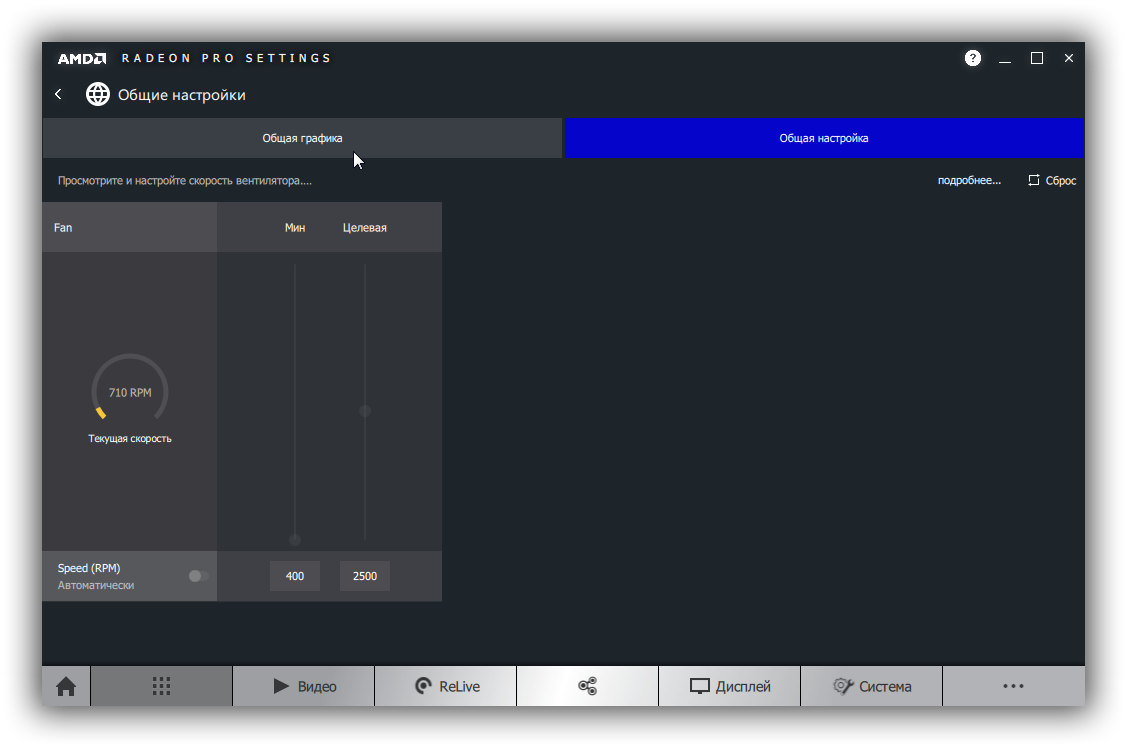The width and height of the screenshot is (1127, 748).
Task: Open the Видео tab
Action: [303, 686]
